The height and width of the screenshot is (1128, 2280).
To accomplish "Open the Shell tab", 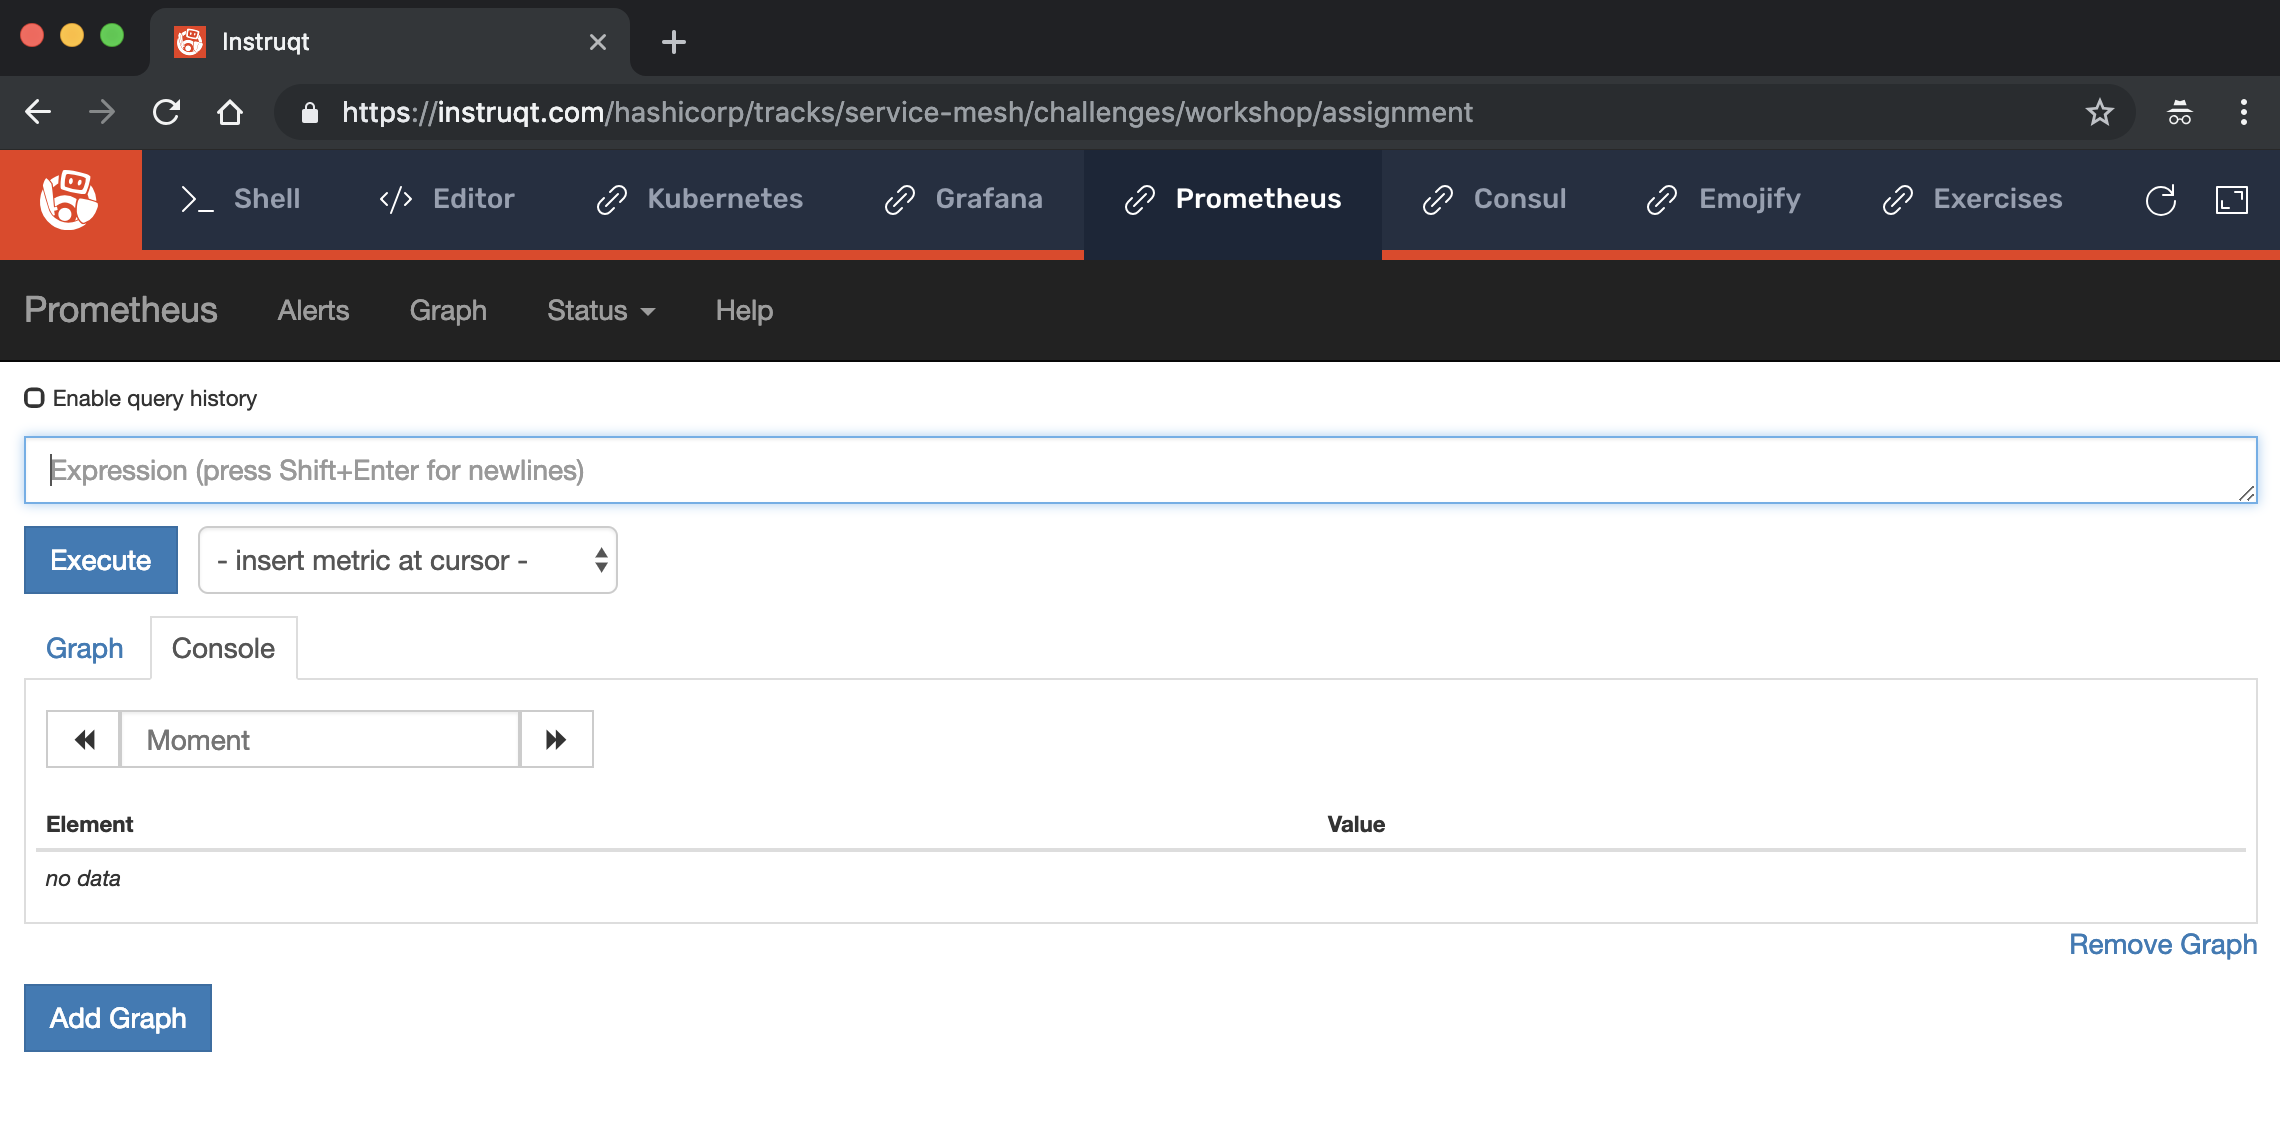I will coord(240,199).
